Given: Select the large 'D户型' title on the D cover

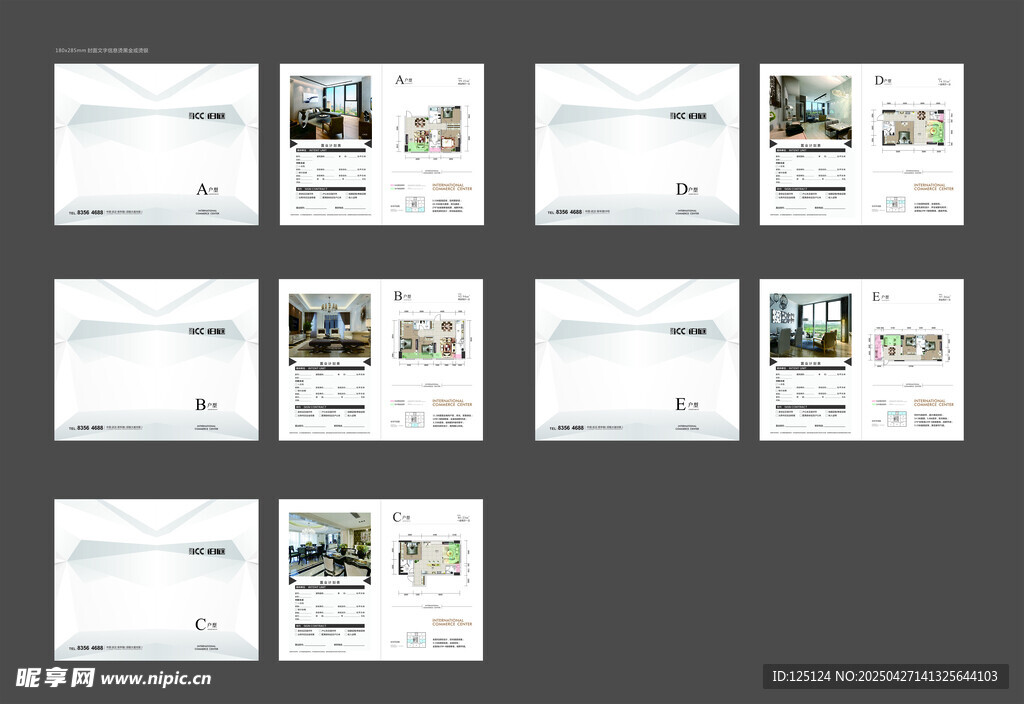Looking at the screenshot, I should click(x=687, y=189).
